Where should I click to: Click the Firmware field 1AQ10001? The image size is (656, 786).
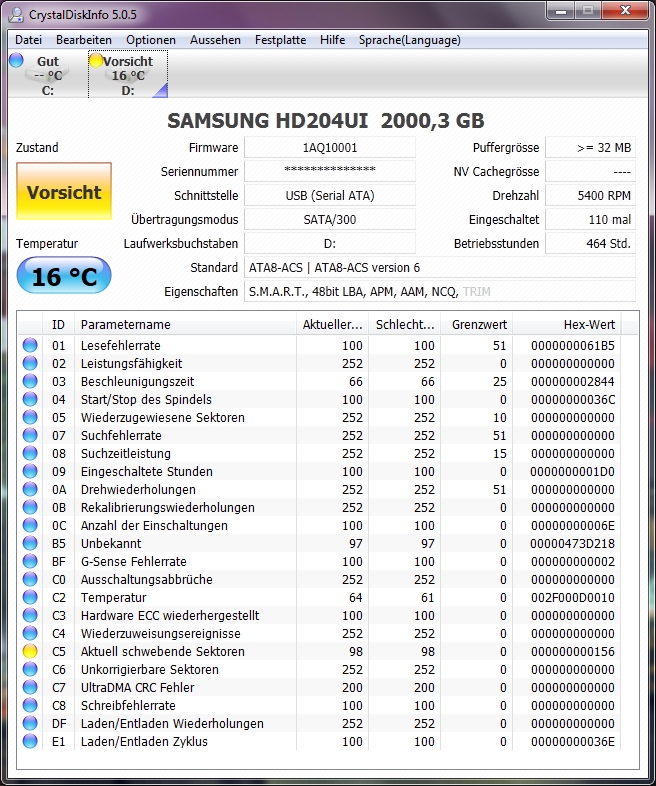(x=330, y=147)
